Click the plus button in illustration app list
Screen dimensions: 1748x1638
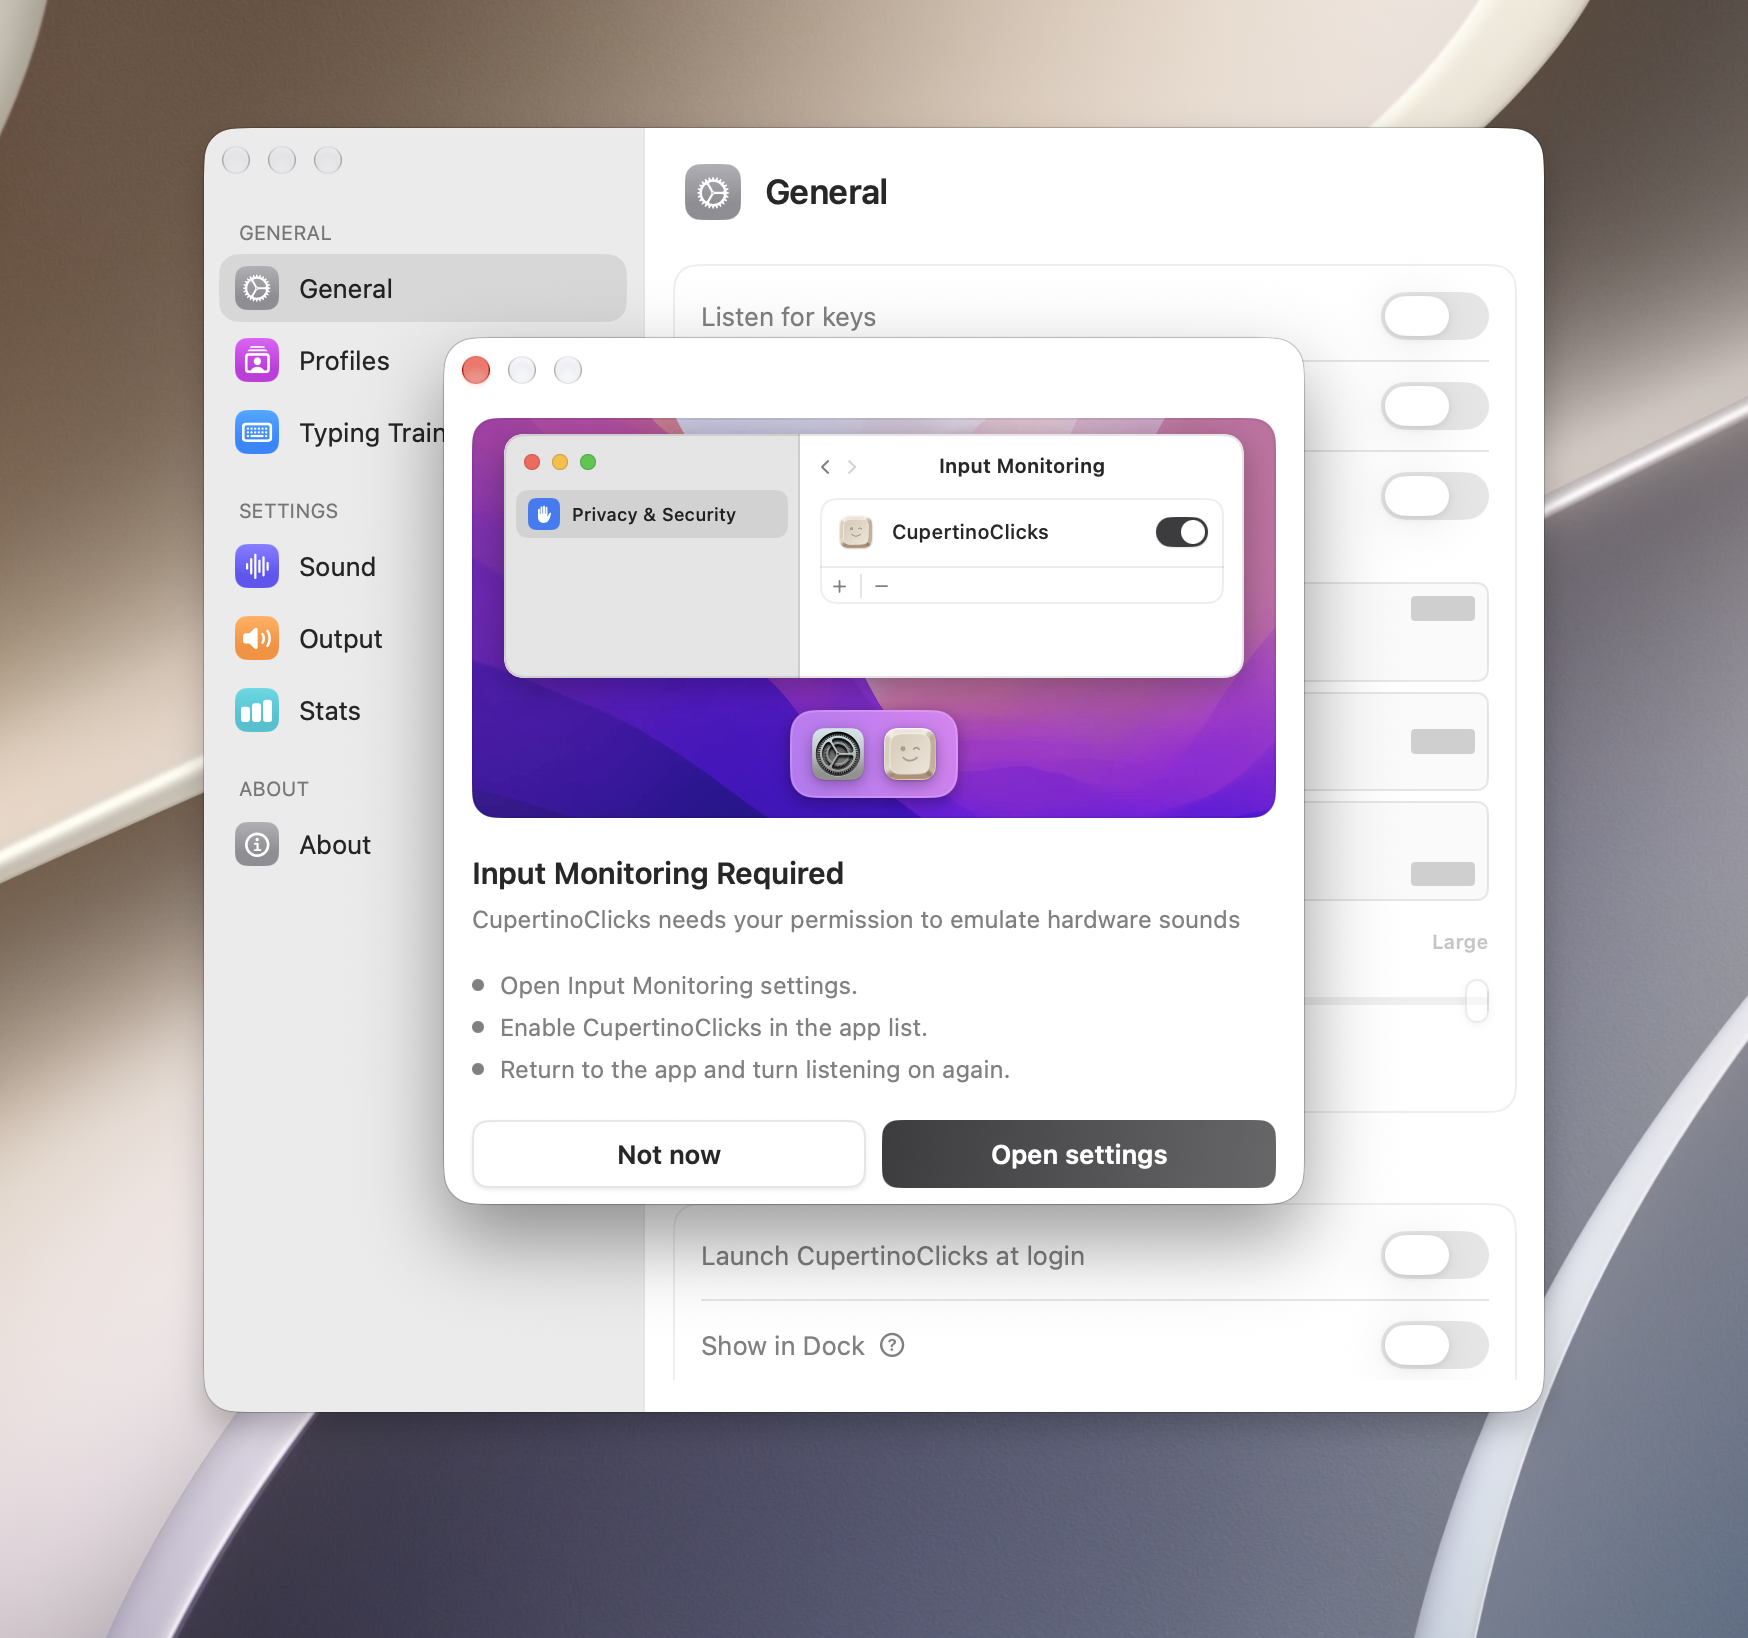(x=840, y=586)
